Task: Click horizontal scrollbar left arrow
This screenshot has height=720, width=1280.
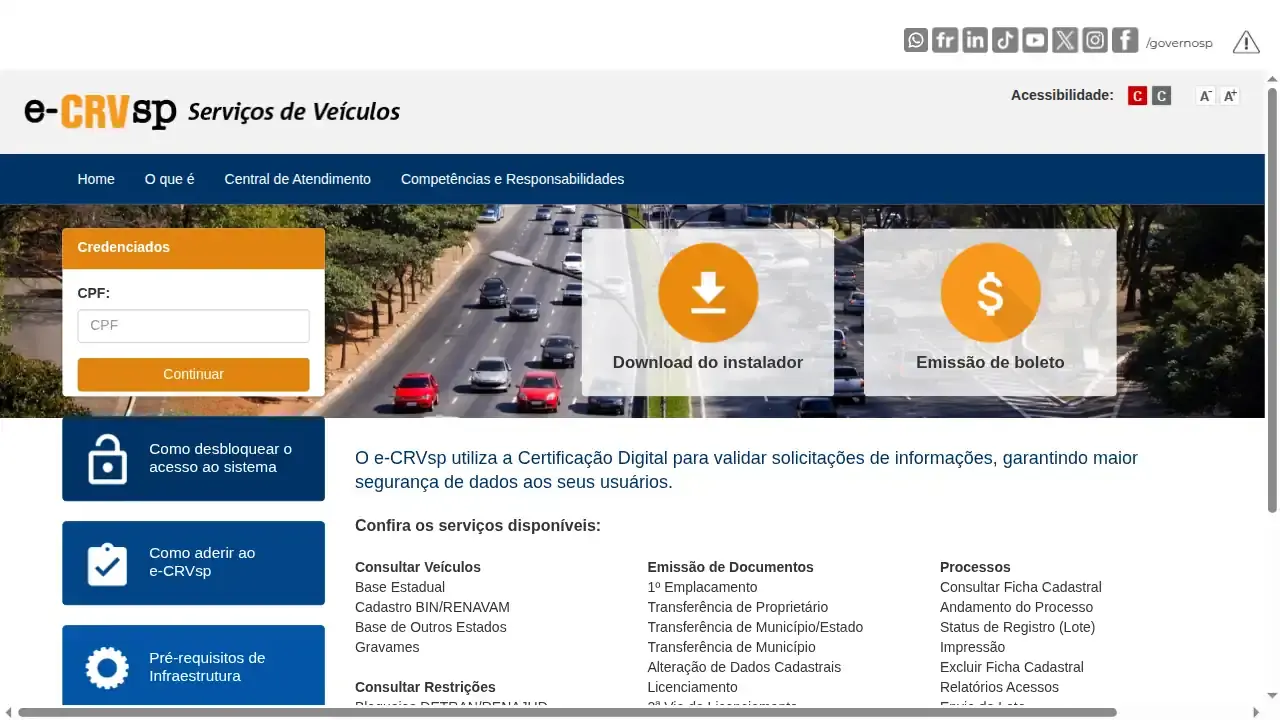Action: [9, 712]
